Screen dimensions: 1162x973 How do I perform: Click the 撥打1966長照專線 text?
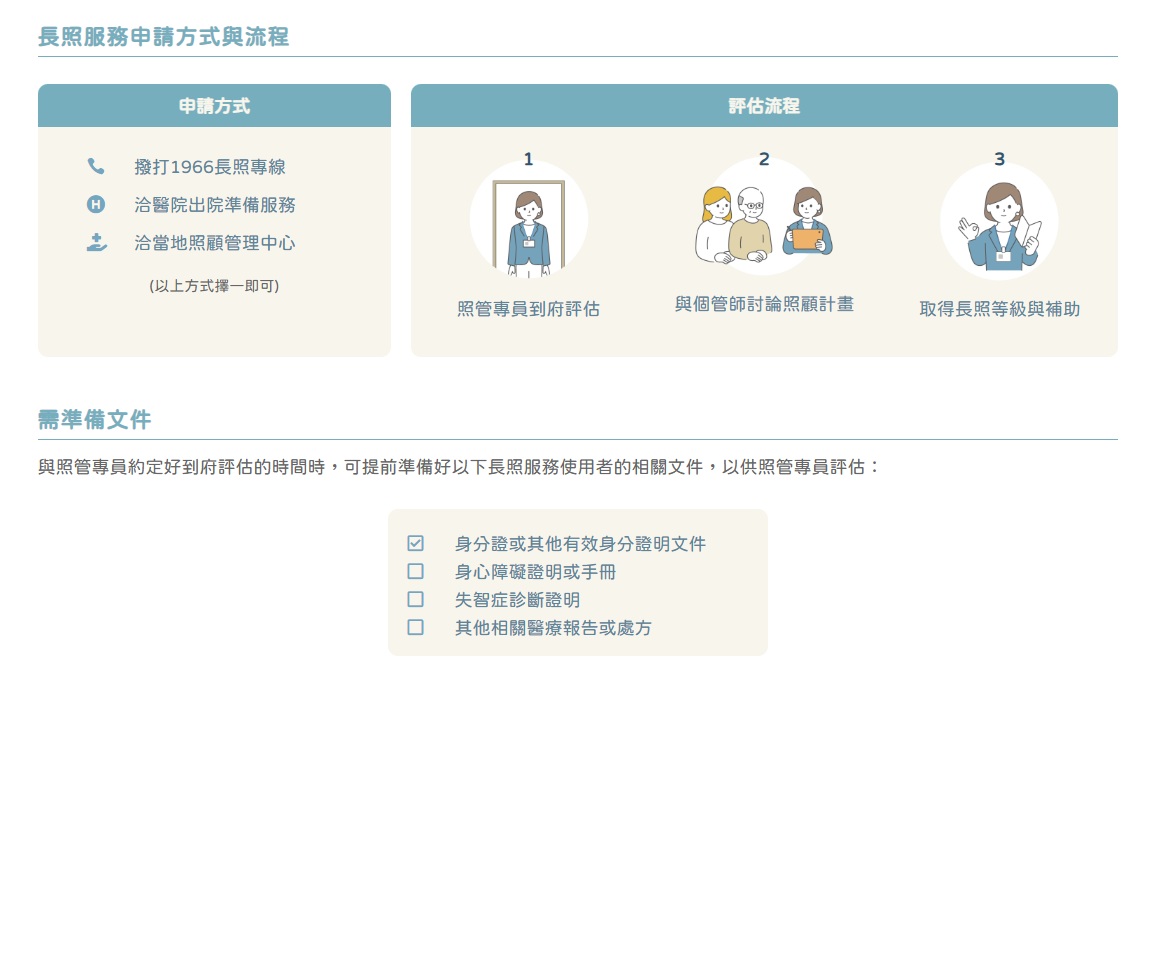point(210,167)
